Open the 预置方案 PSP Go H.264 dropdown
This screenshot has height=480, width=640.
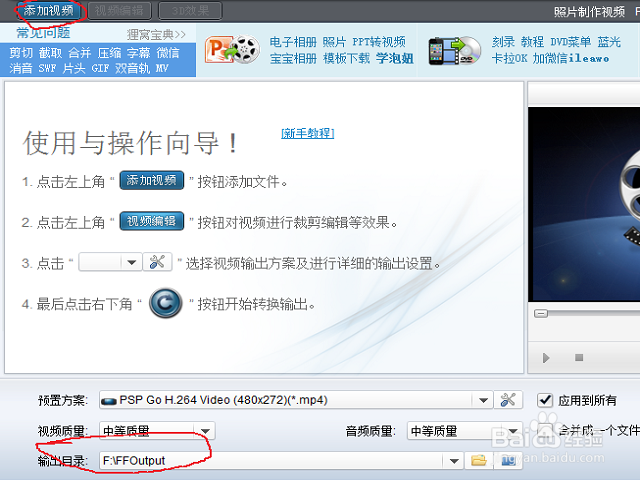(296, 400)
